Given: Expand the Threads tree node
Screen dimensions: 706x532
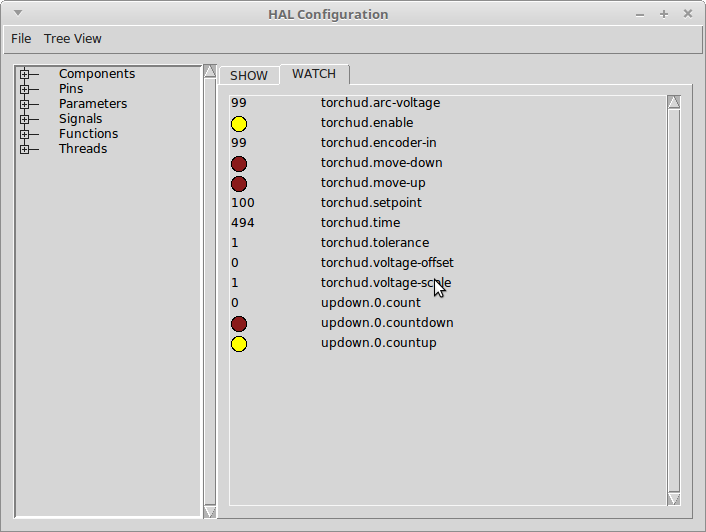Looking at the screenshot, I should [25, 149].
